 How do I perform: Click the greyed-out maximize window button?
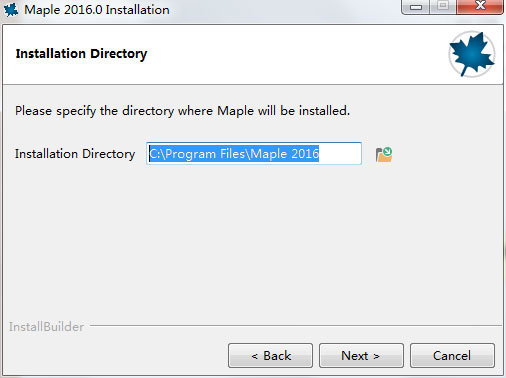pos(443,7)
